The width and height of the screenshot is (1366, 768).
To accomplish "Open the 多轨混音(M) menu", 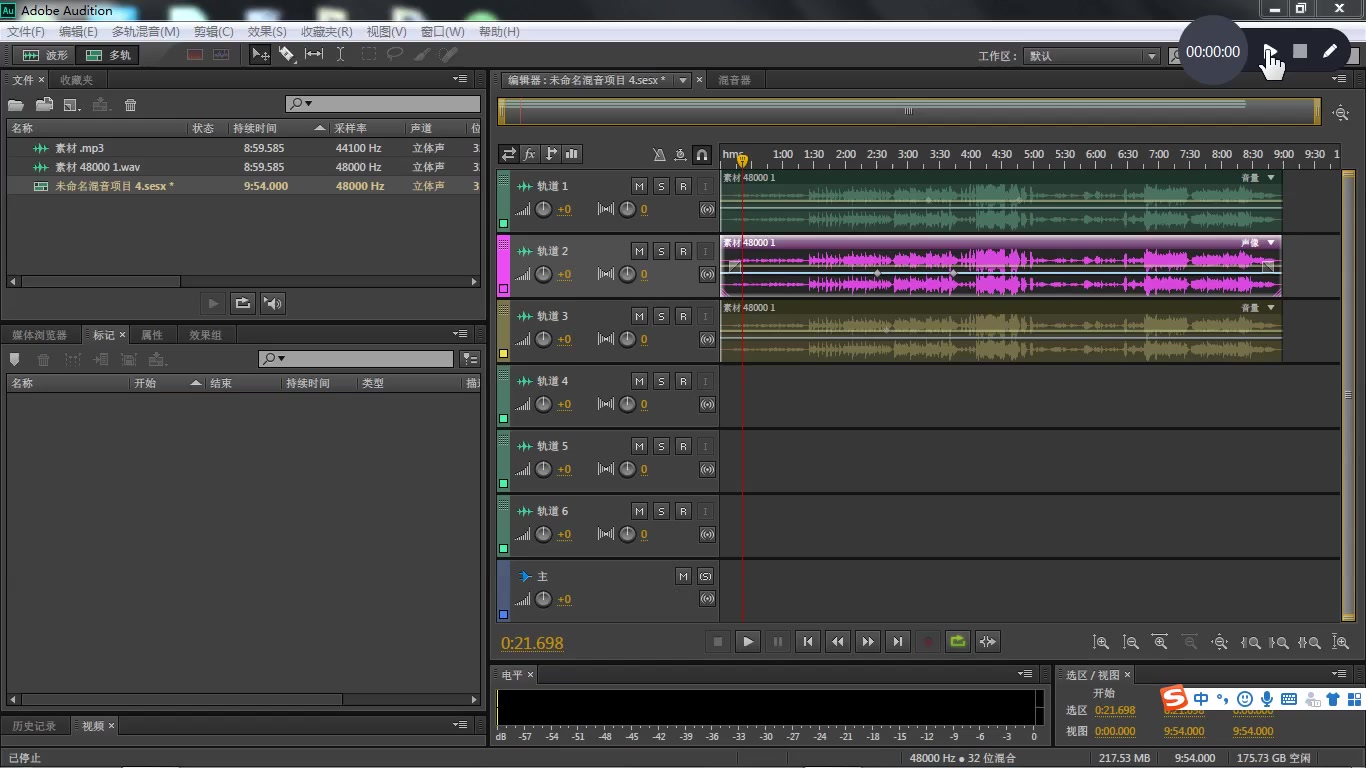I will coord(146,32).
